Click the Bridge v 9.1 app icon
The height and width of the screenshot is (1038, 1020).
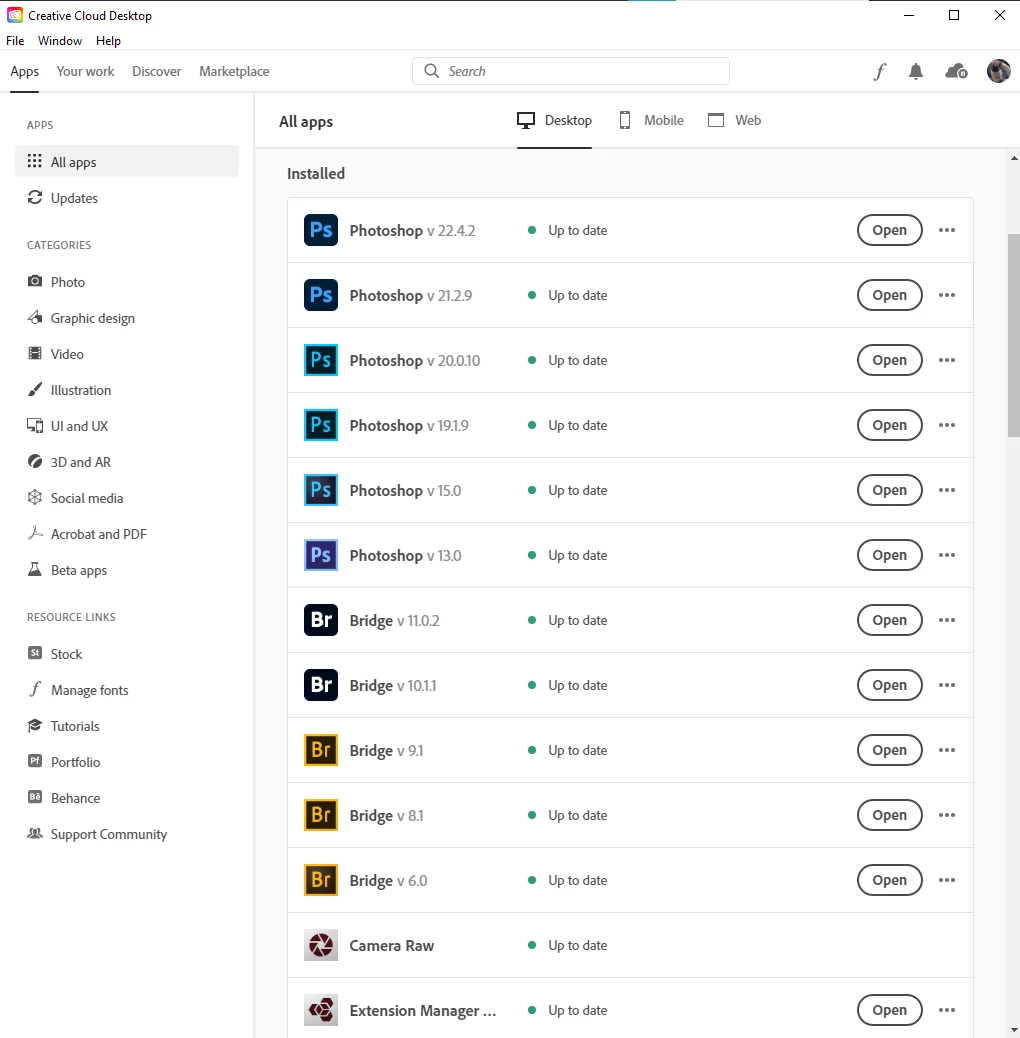point(321,750)
